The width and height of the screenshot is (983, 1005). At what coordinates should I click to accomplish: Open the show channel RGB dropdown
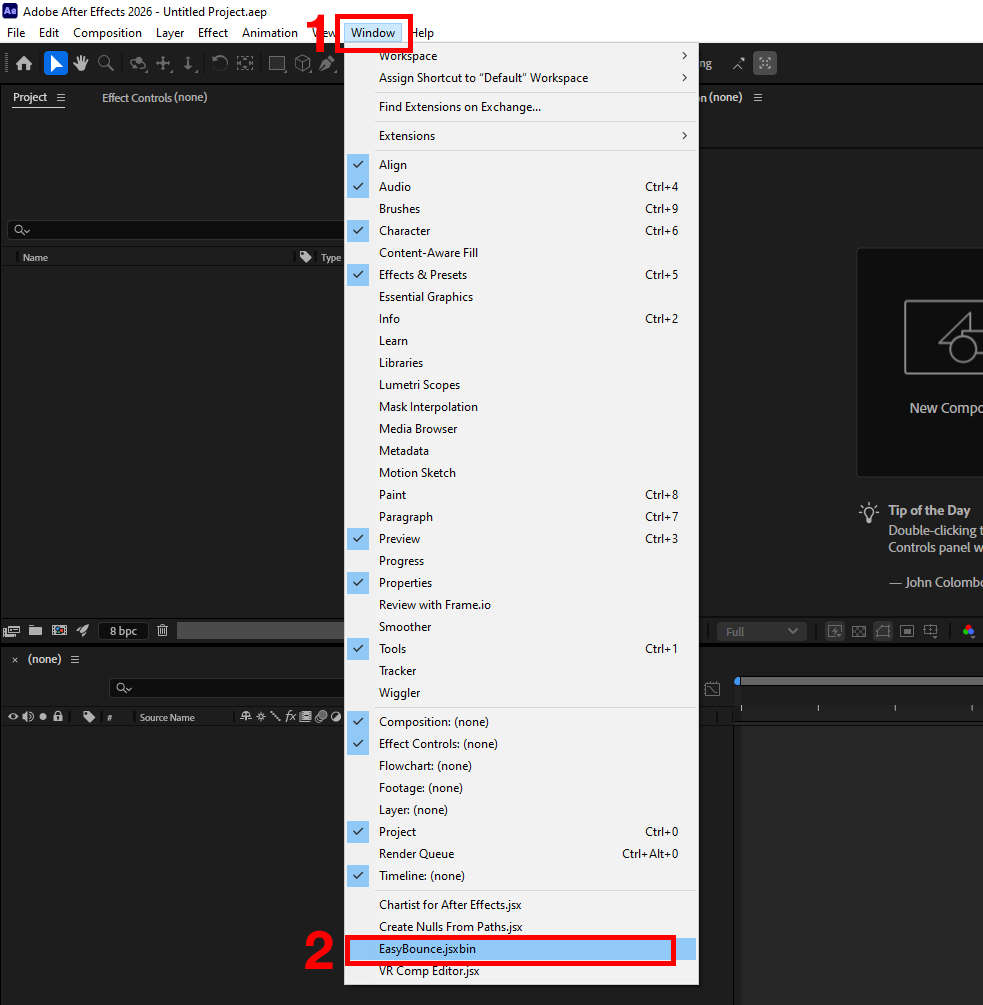click(x=968, y=631)
